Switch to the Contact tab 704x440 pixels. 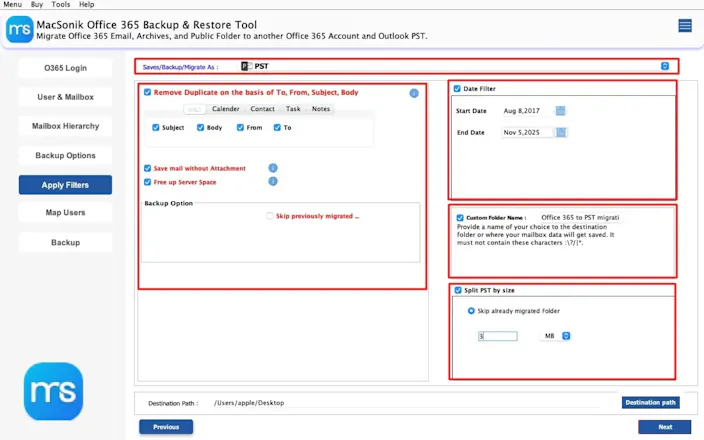point(262,109)
